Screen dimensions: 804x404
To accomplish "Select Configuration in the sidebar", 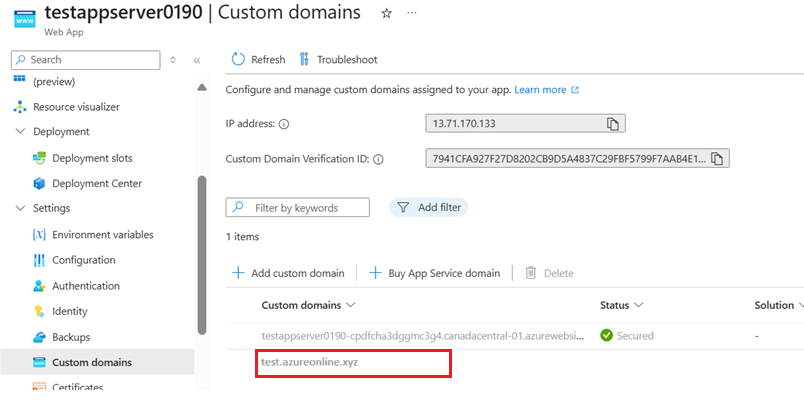I will [x=84, y=260].
